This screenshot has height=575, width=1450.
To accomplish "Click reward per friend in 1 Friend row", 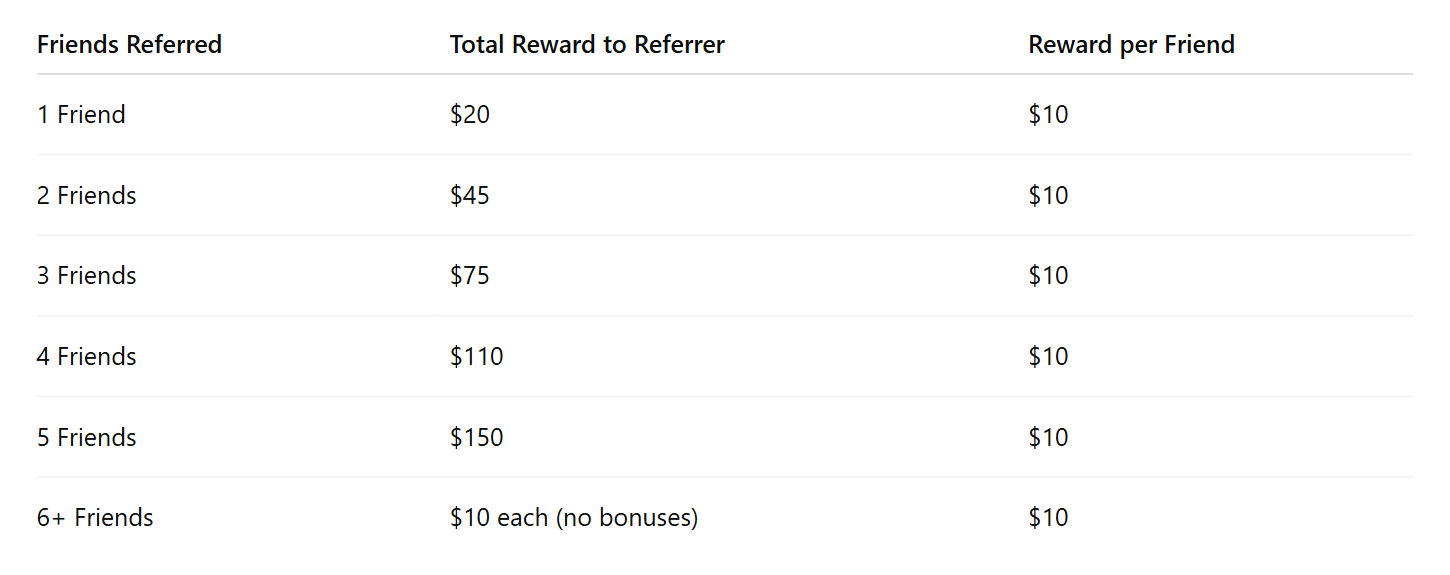I will click(x=1048, y=115).
